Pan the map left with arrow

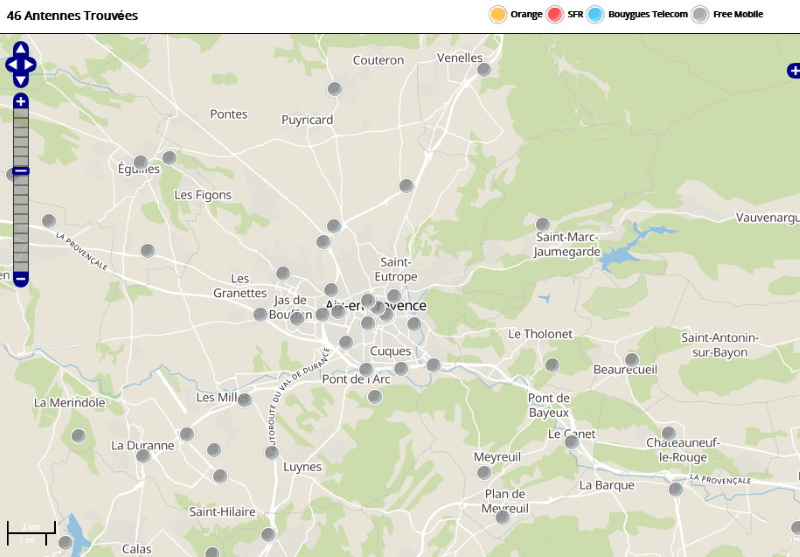pos(10,65)
